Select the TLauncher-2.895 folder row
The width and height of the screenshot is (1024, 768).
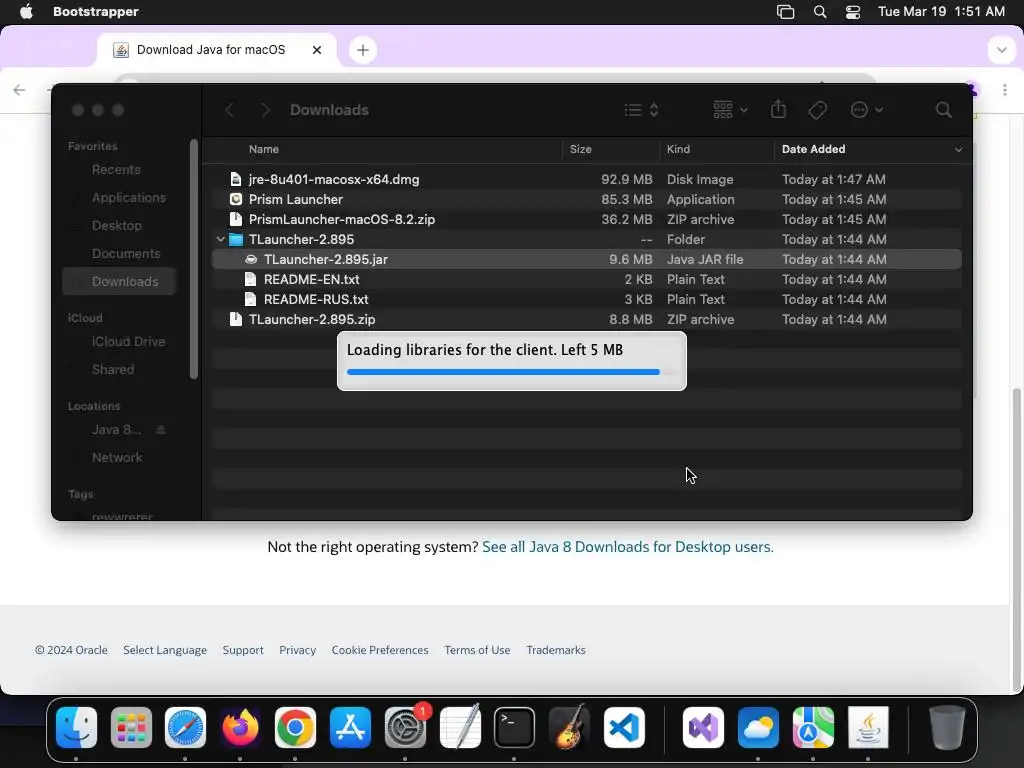[586, 239]
